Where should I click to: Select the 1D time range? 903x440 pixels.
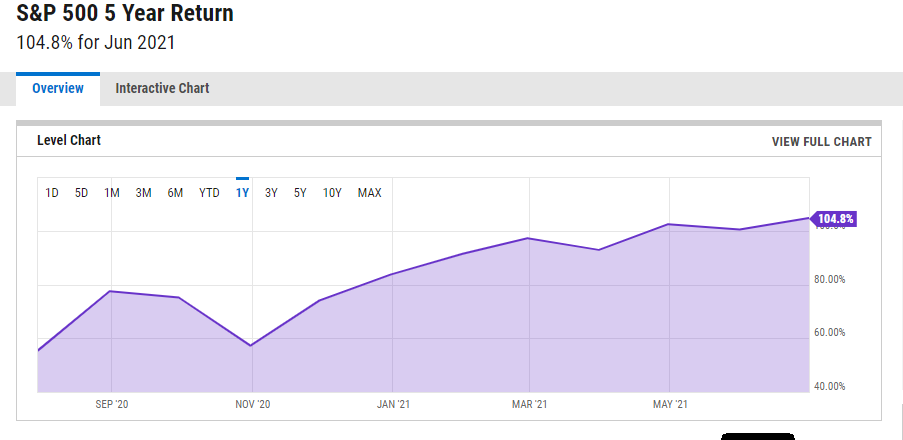[x=52, y=193]
